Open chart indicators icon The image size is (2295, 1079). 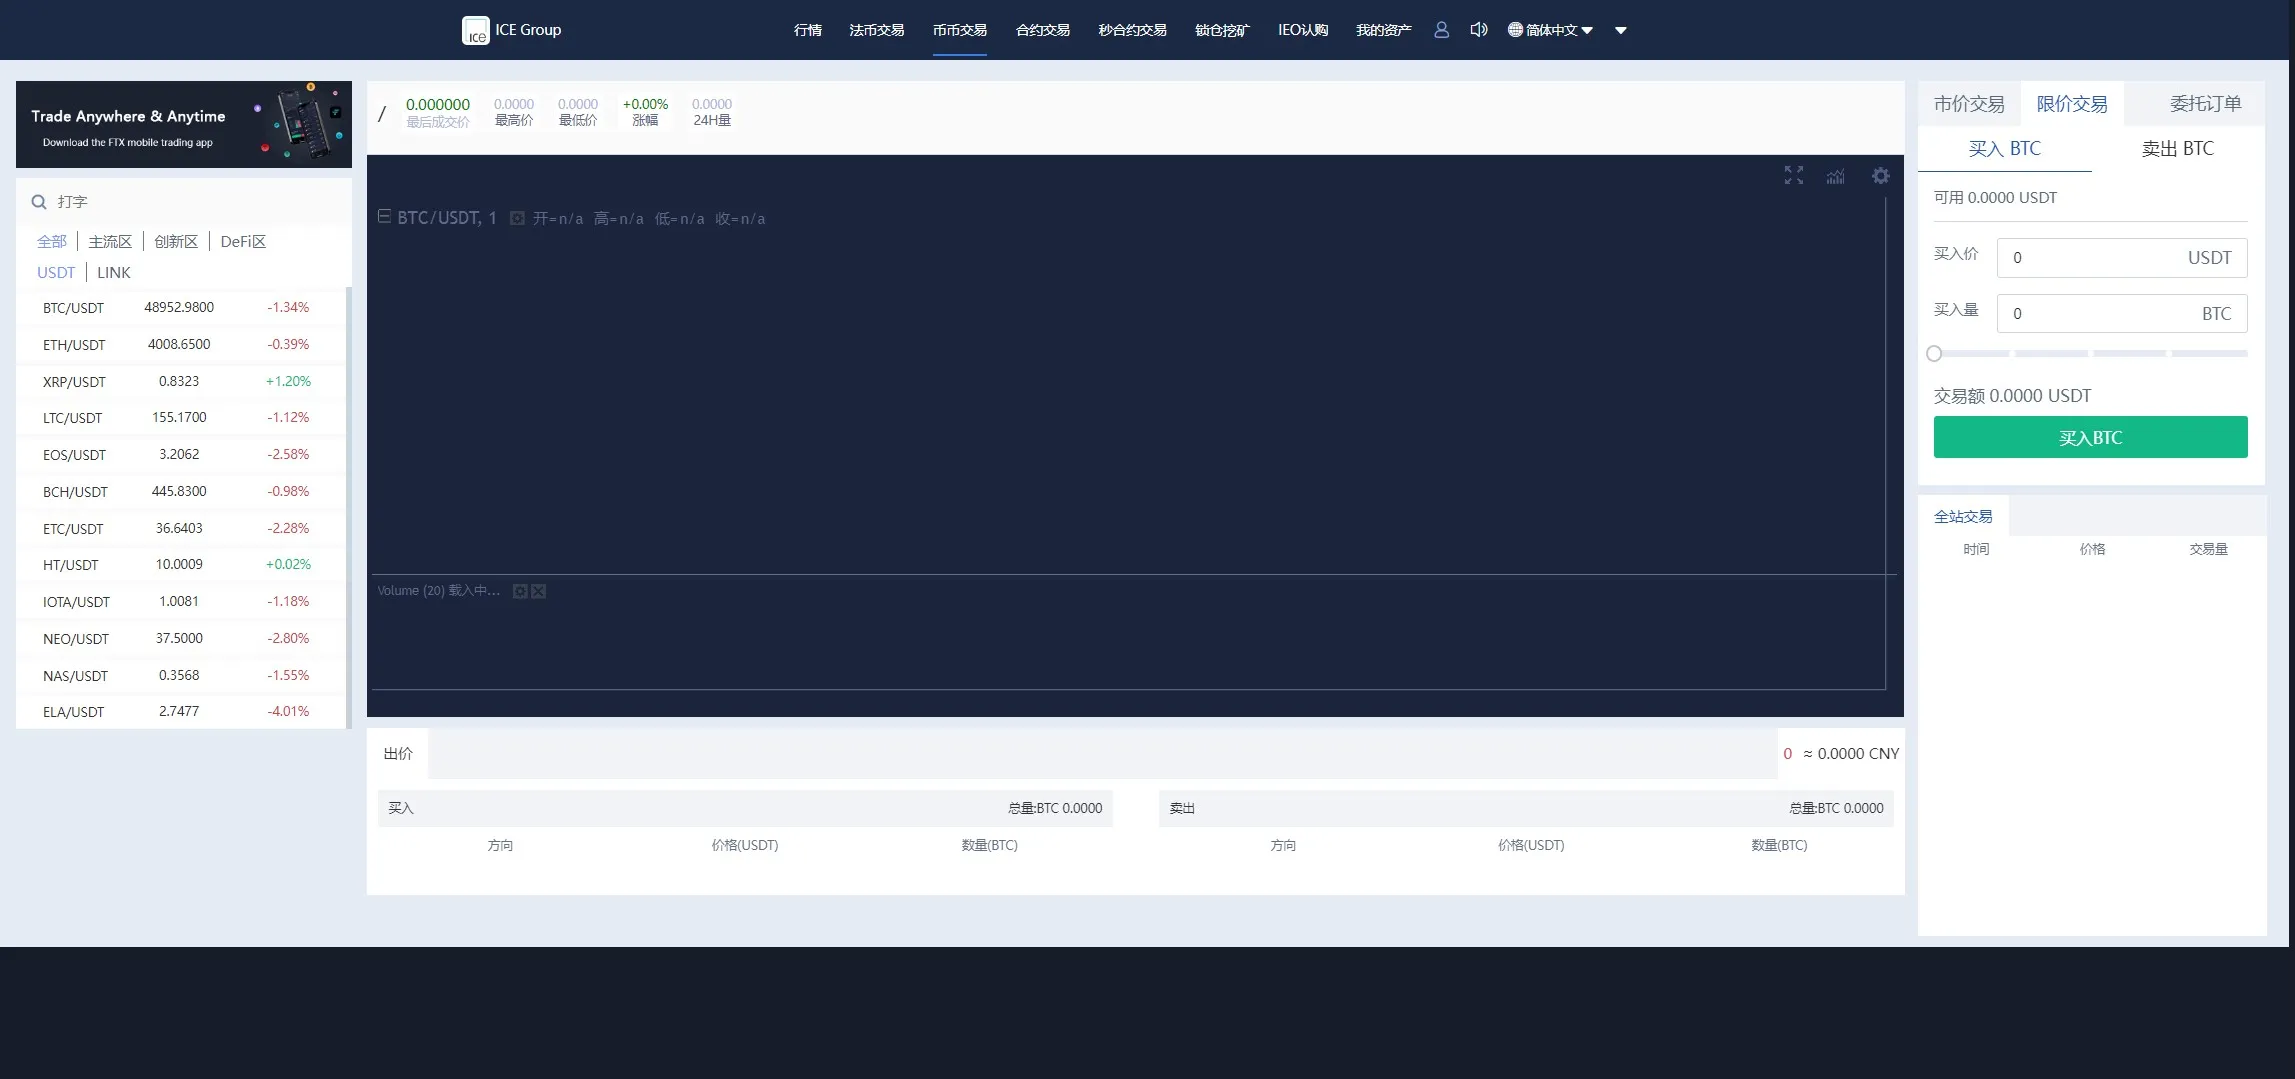point(1836,176)
